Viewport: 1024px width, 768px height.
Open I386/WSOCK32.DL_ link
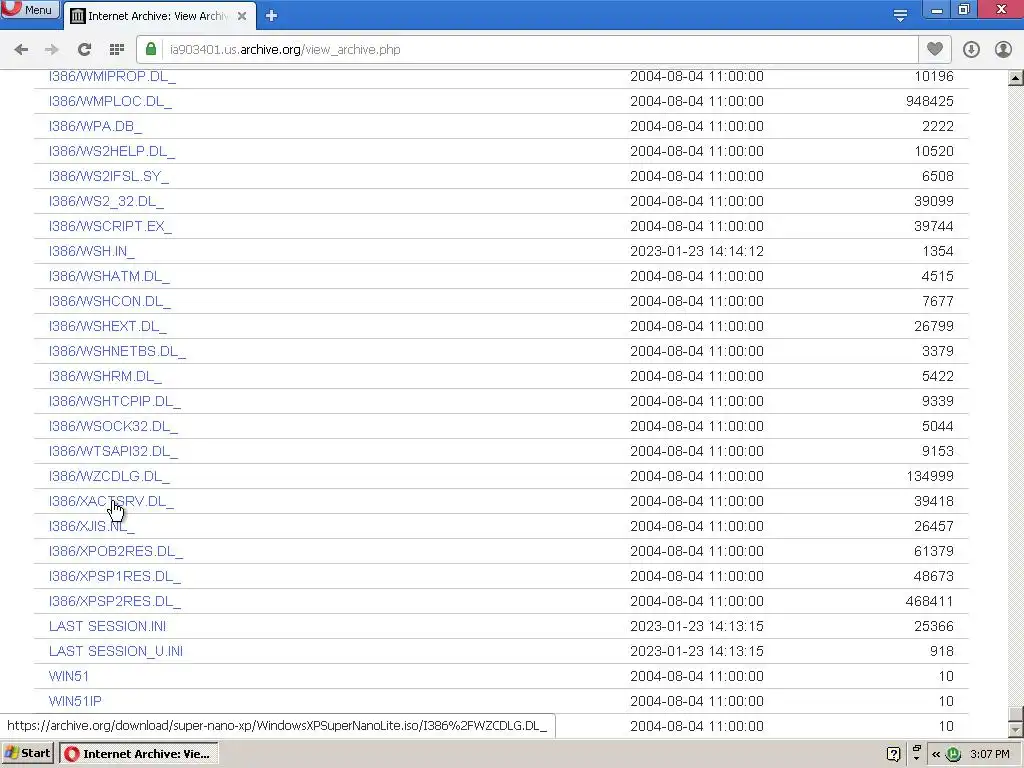(x=113, y=426)
